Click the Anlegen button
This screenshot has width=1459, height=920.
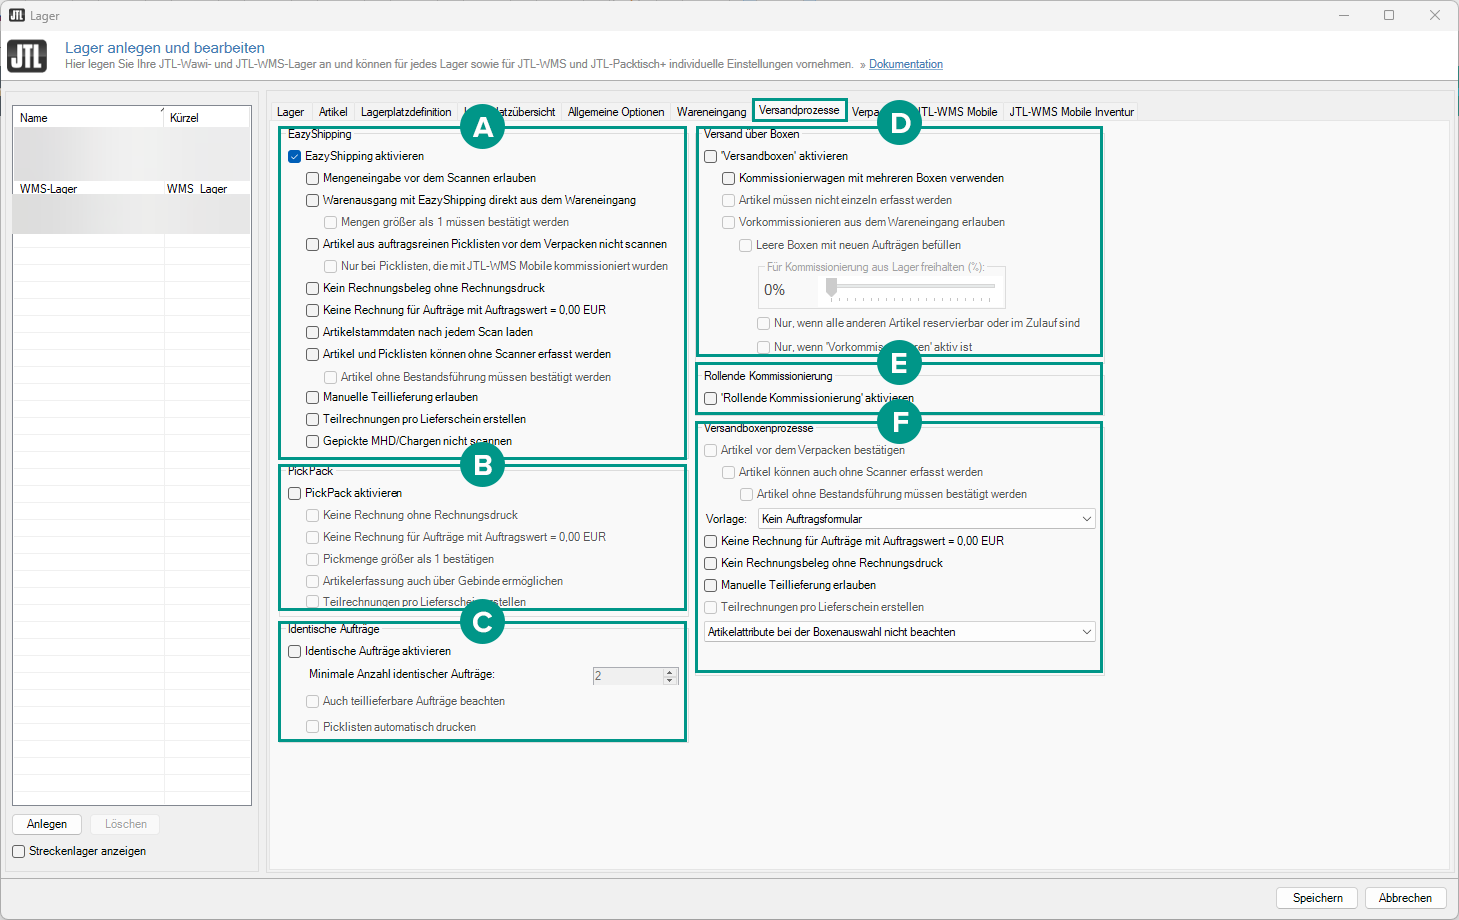pos(47,824)
